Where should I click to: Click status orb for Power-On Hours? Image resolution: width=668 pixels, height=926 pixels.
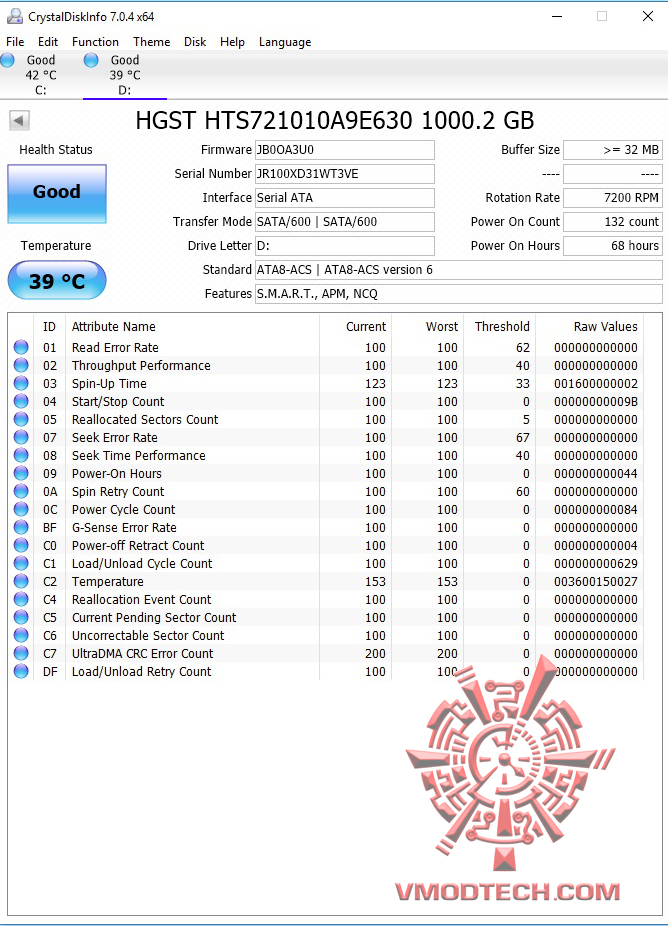click(21, 474)
